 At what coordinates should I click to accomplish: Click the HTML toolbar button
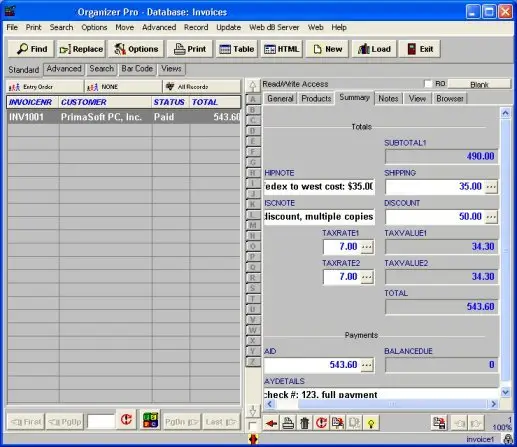(282, 49)
